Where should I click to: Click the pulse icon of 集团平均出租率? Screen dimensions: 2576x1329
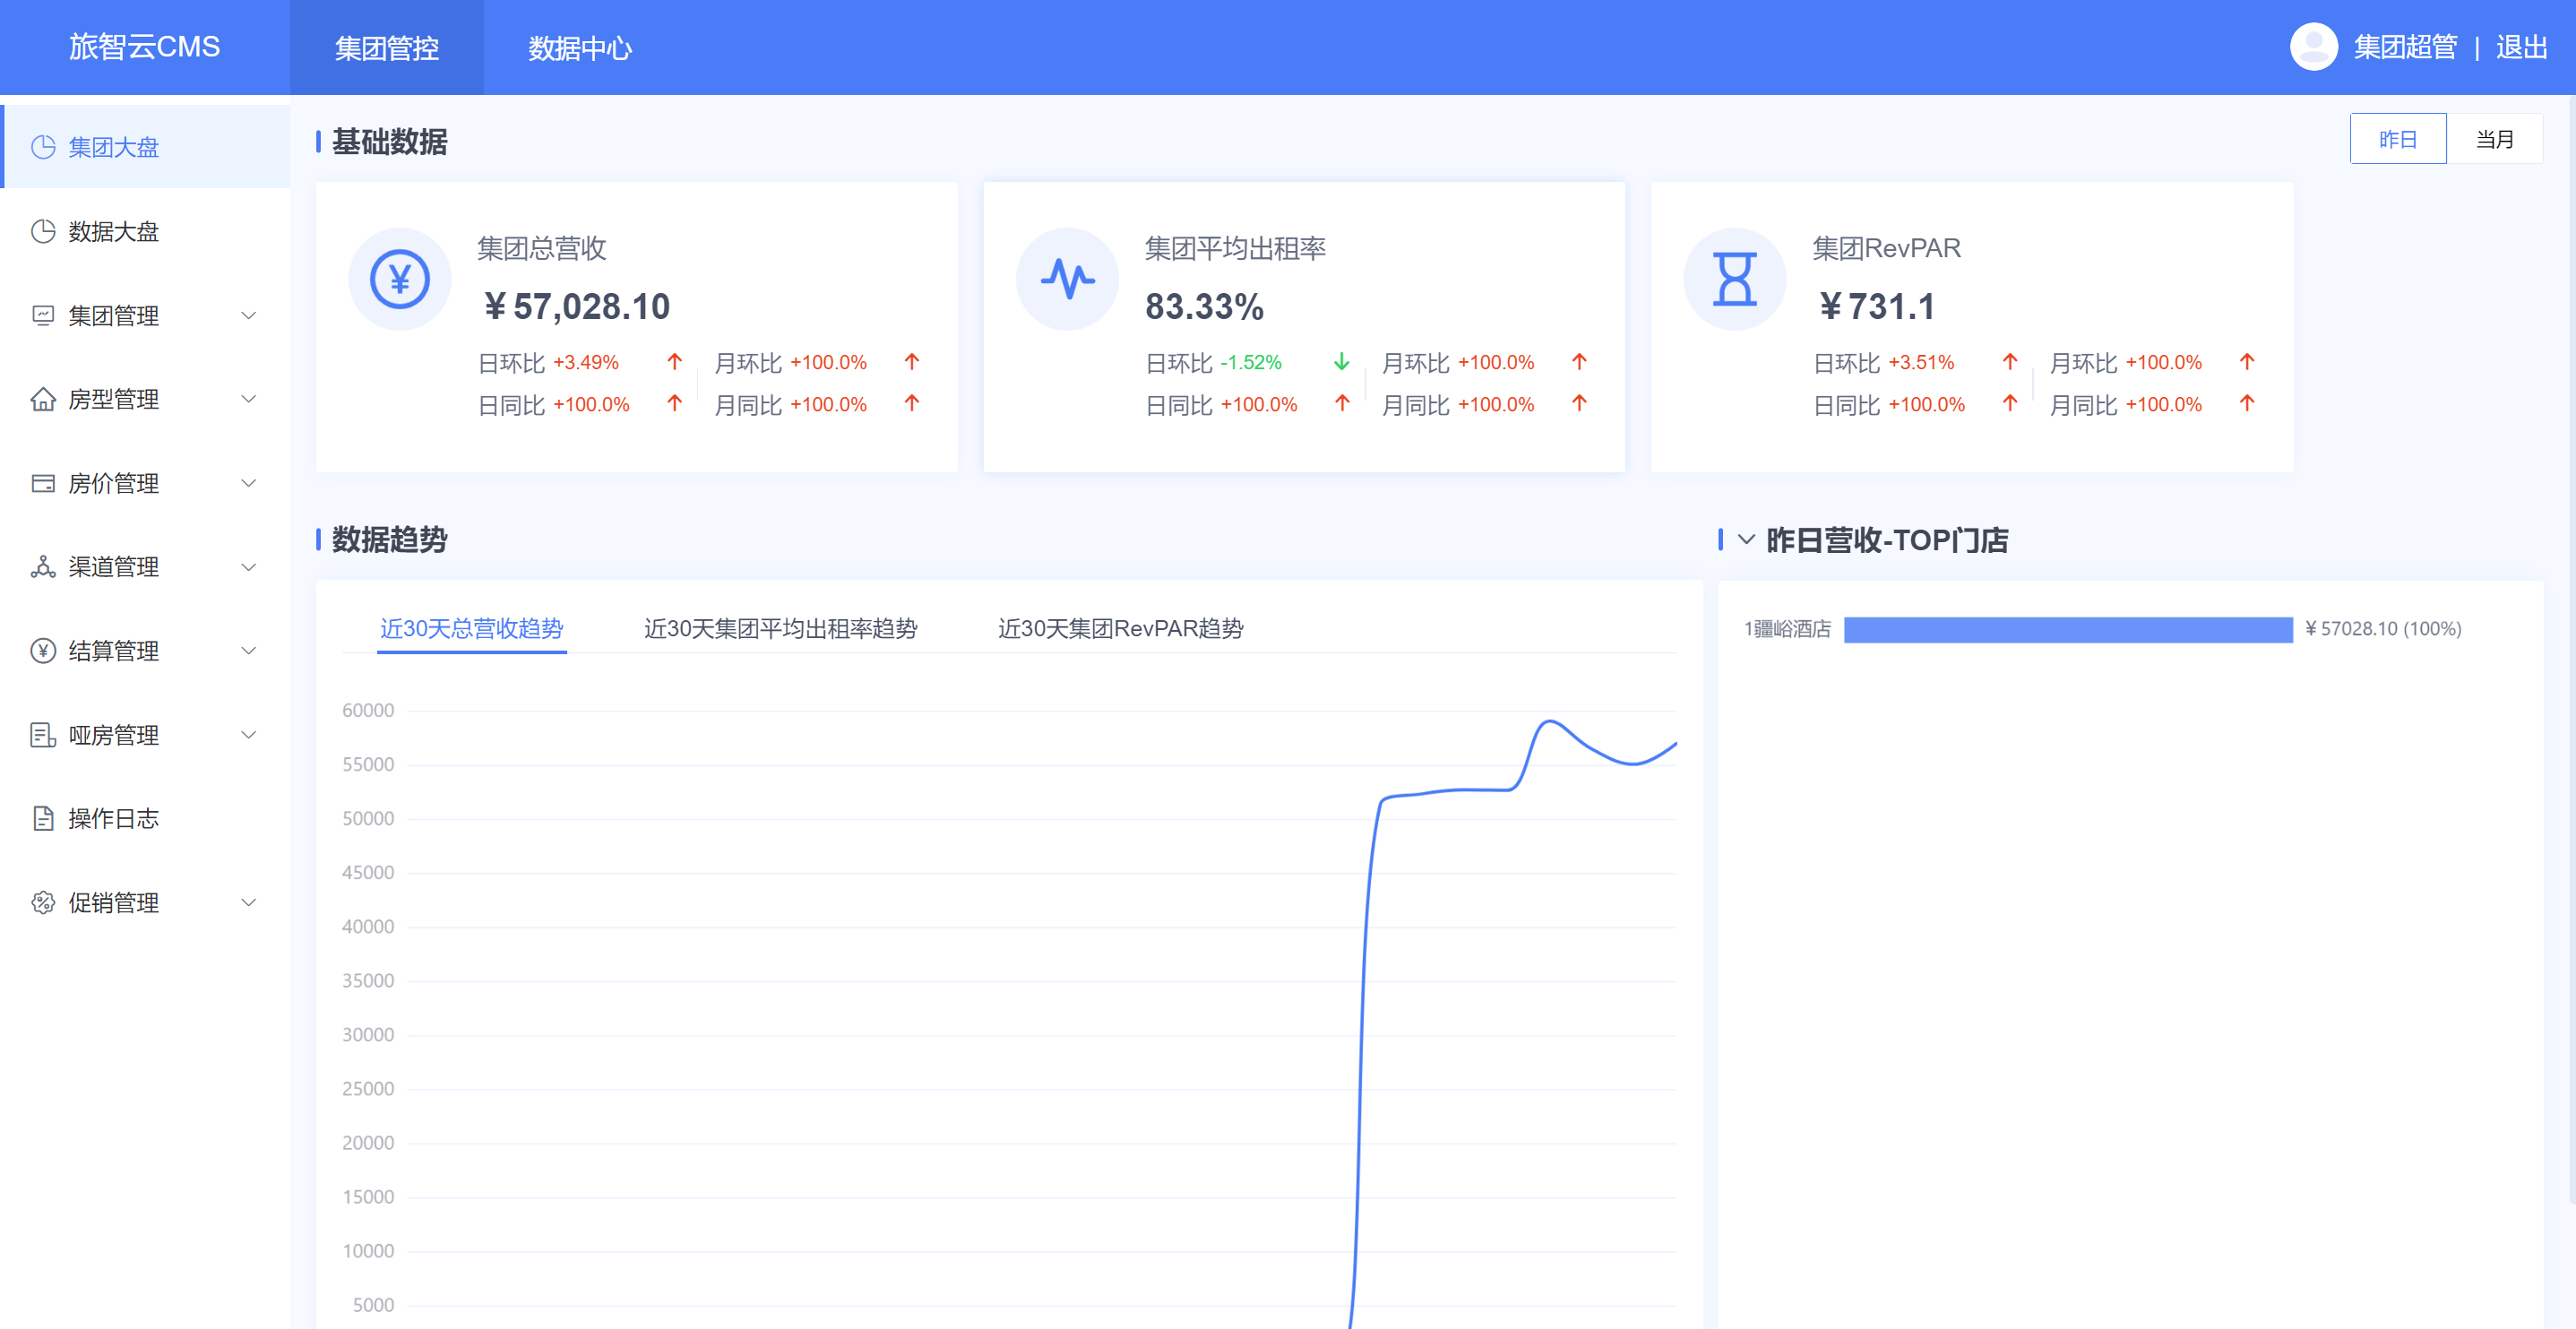point(1067,279)
